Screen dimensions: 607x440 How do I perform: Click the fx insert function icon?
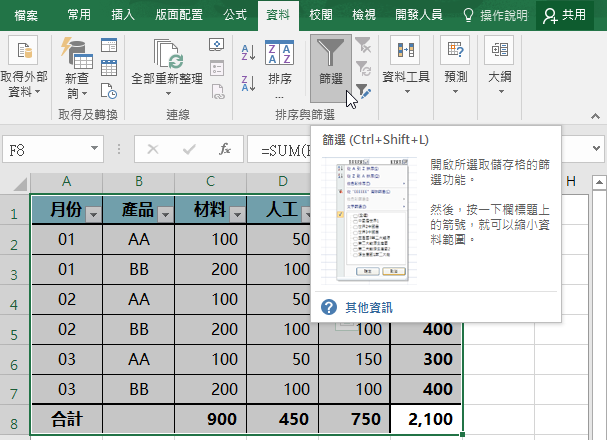click(x=225, y=149)
